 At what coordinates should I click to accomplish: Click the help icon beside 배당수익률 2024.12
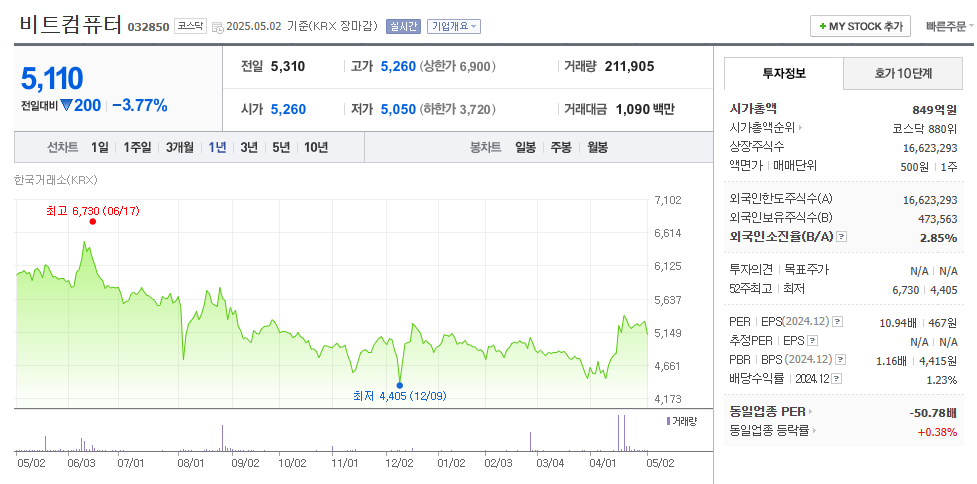pyautogui.click(x=837, y=378)
